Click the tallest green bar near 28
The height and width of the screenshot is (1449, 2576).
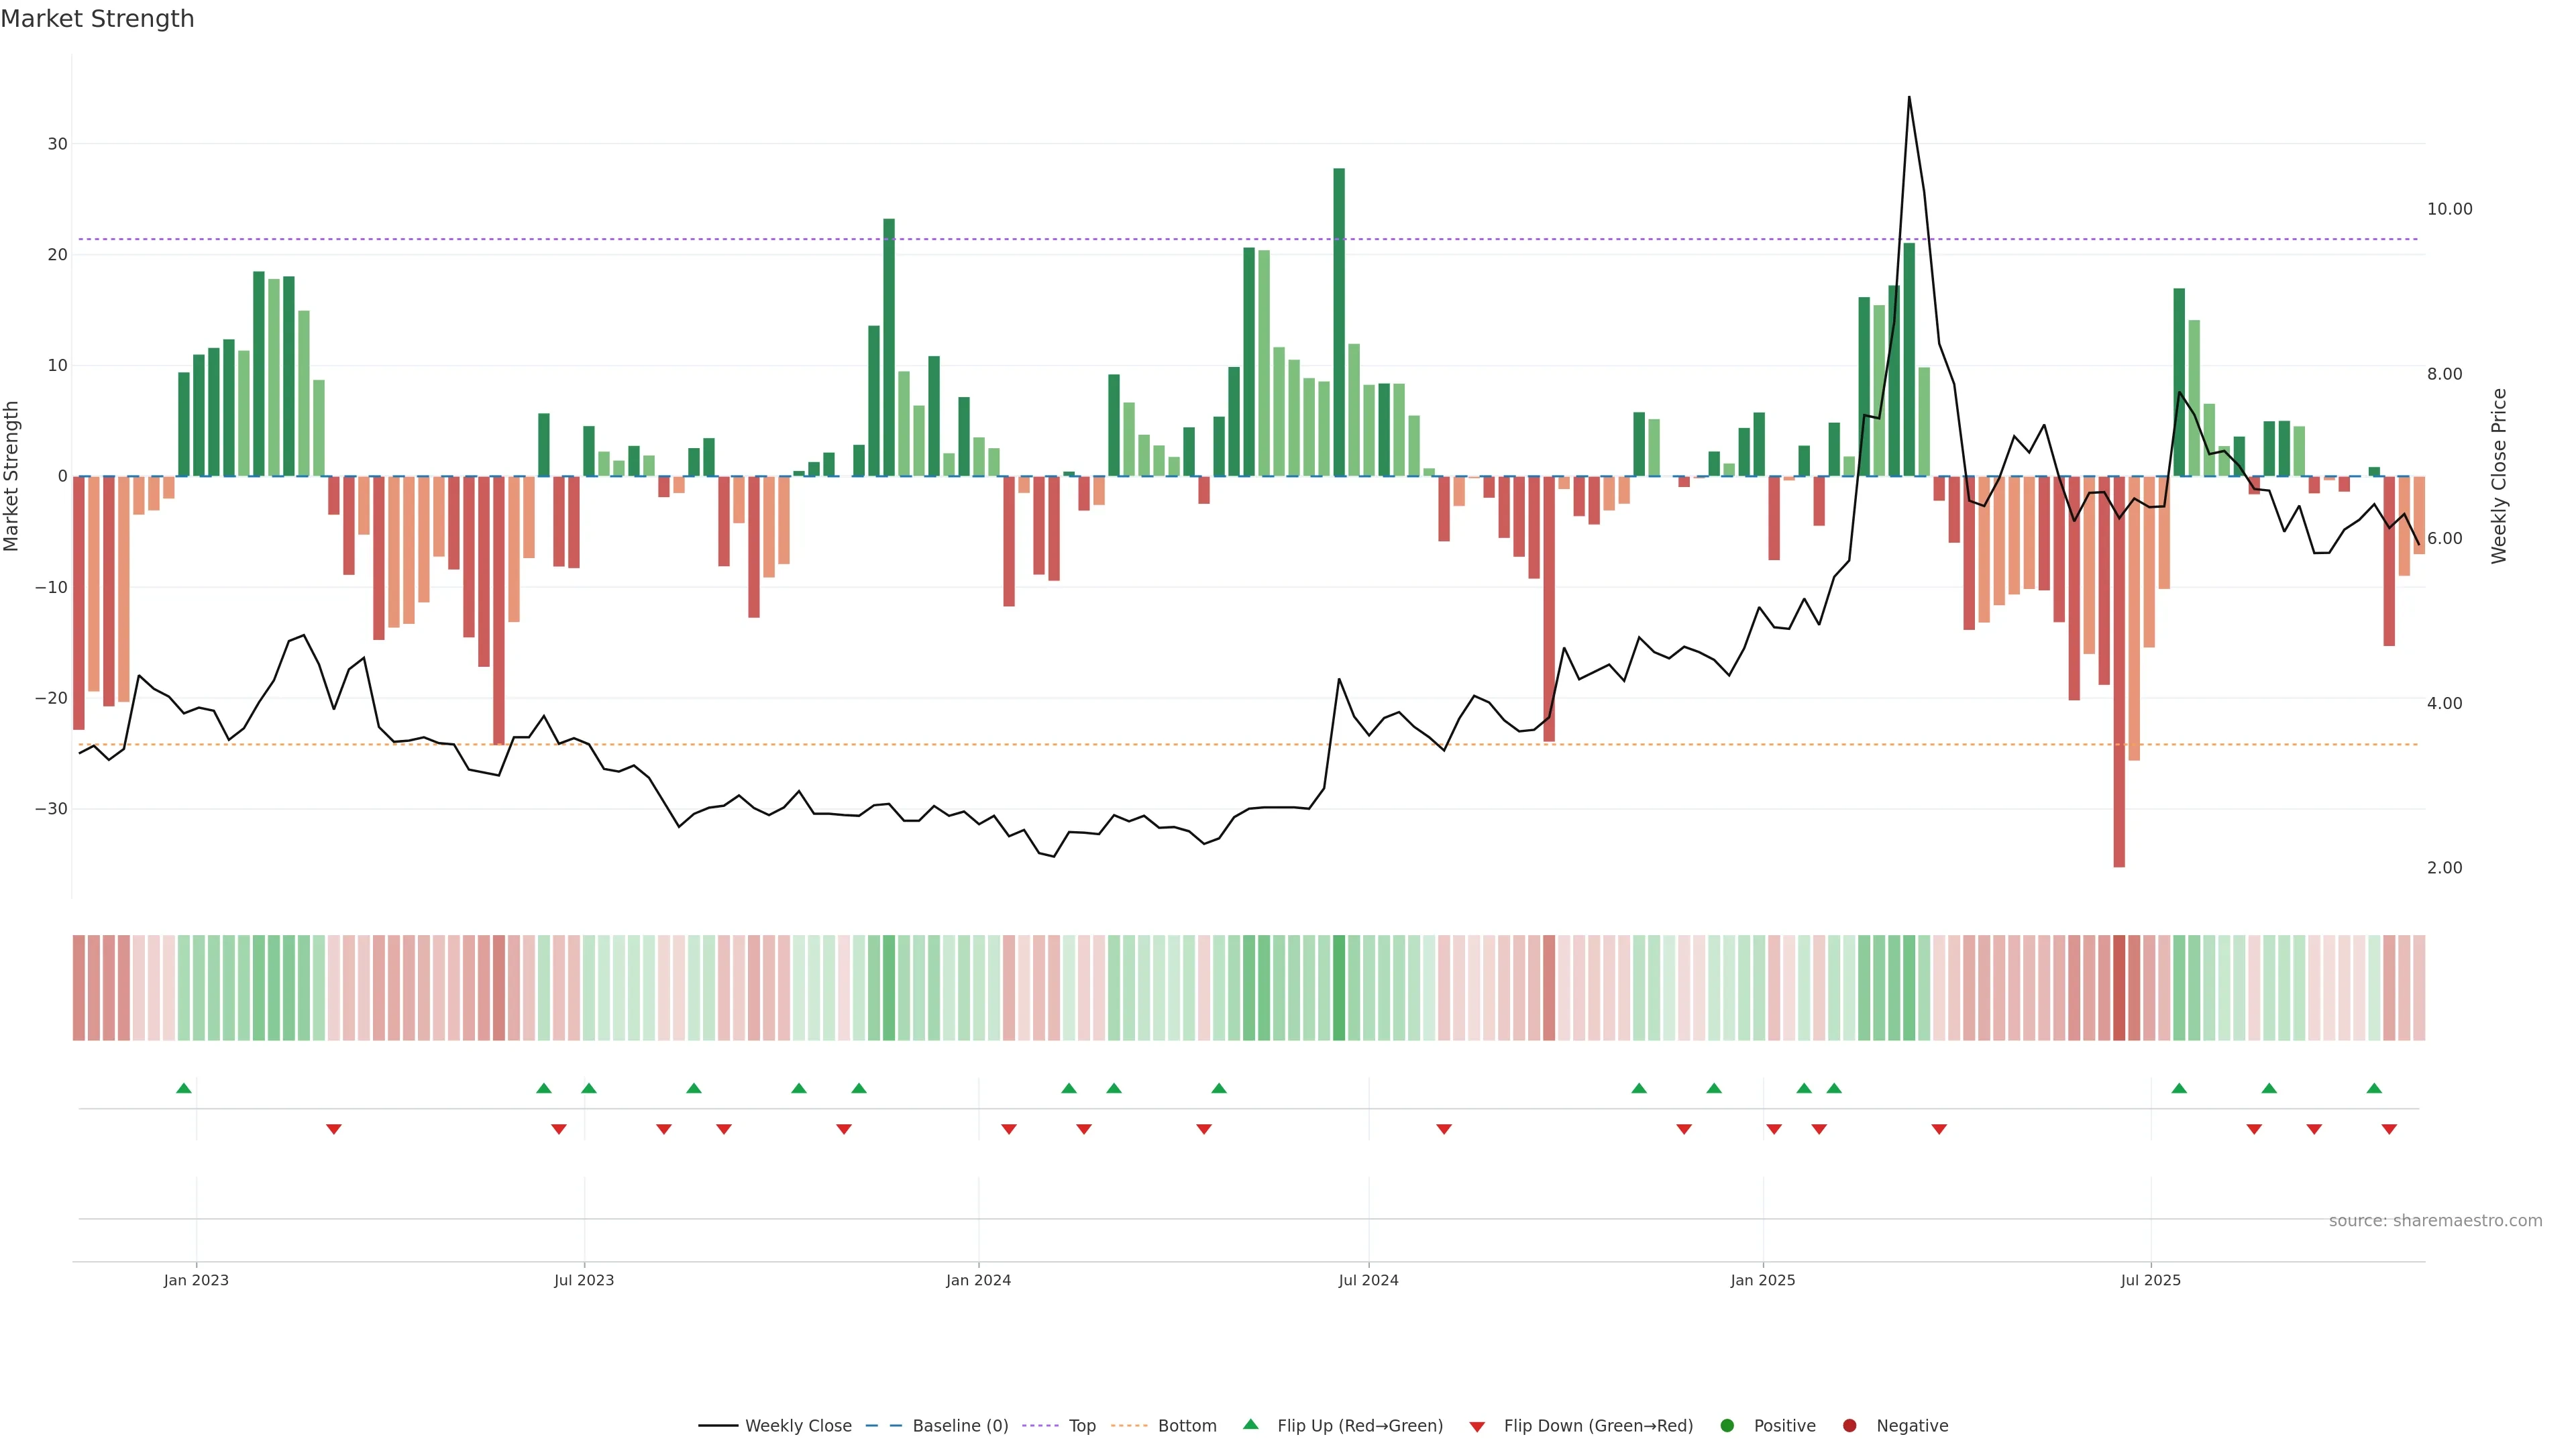coord(1339,320)
